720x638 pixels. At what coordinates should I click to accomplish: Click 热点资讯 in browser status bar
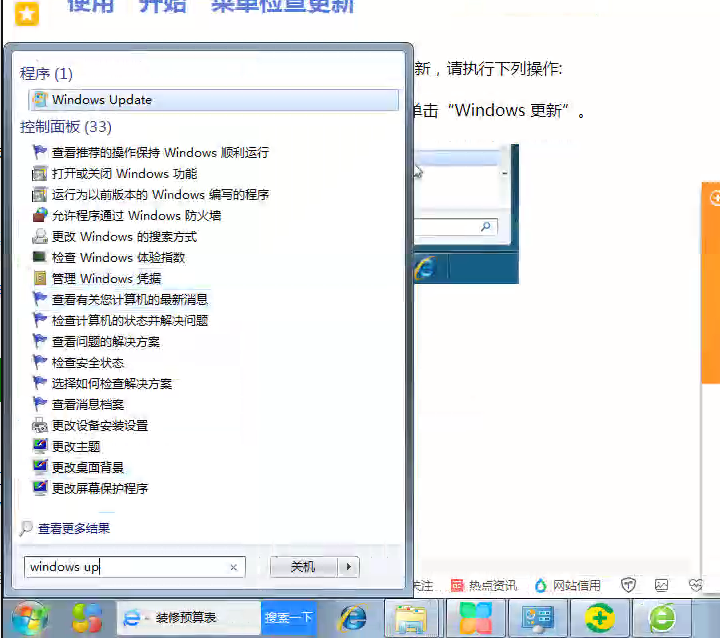coord(484,586)
